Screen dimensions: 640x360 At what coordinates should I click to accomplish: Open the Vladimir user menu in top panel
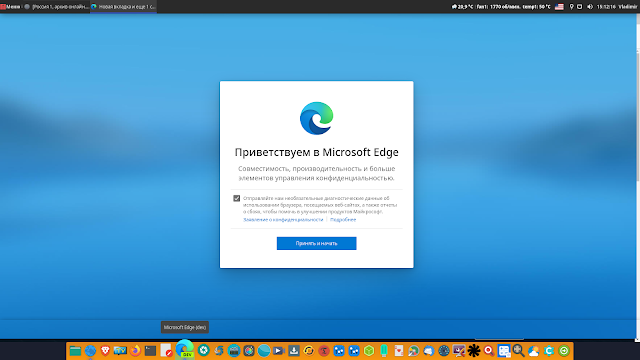click(x=628, y=7)
